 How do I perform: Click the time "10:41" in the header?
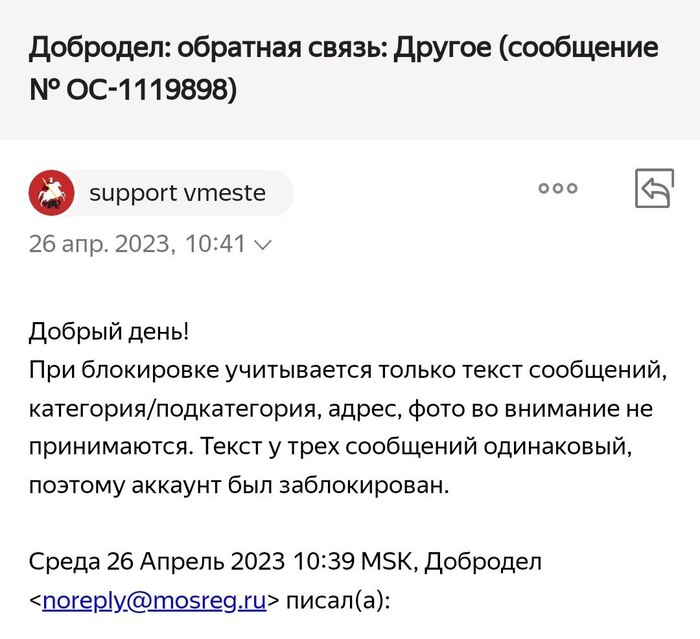(x=214, y=244)
